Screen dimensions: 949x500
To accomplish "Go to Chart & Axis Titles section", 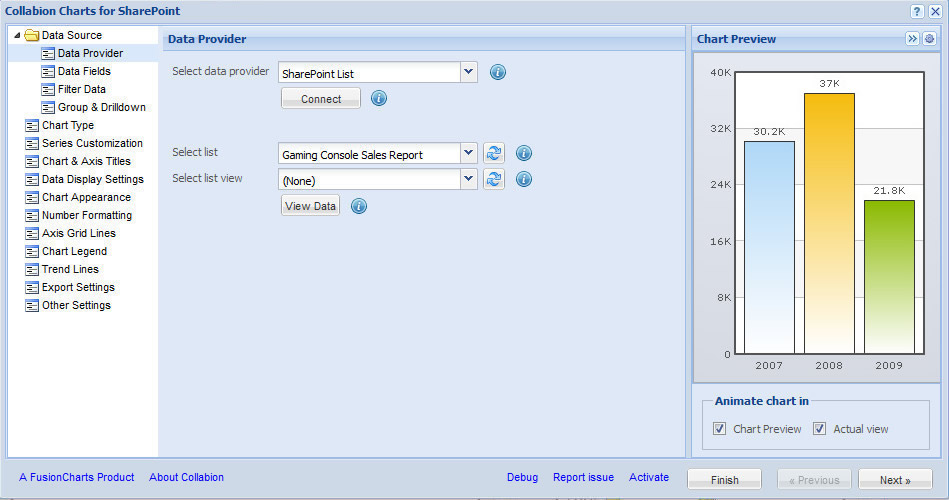I will [x=86, y=161].
